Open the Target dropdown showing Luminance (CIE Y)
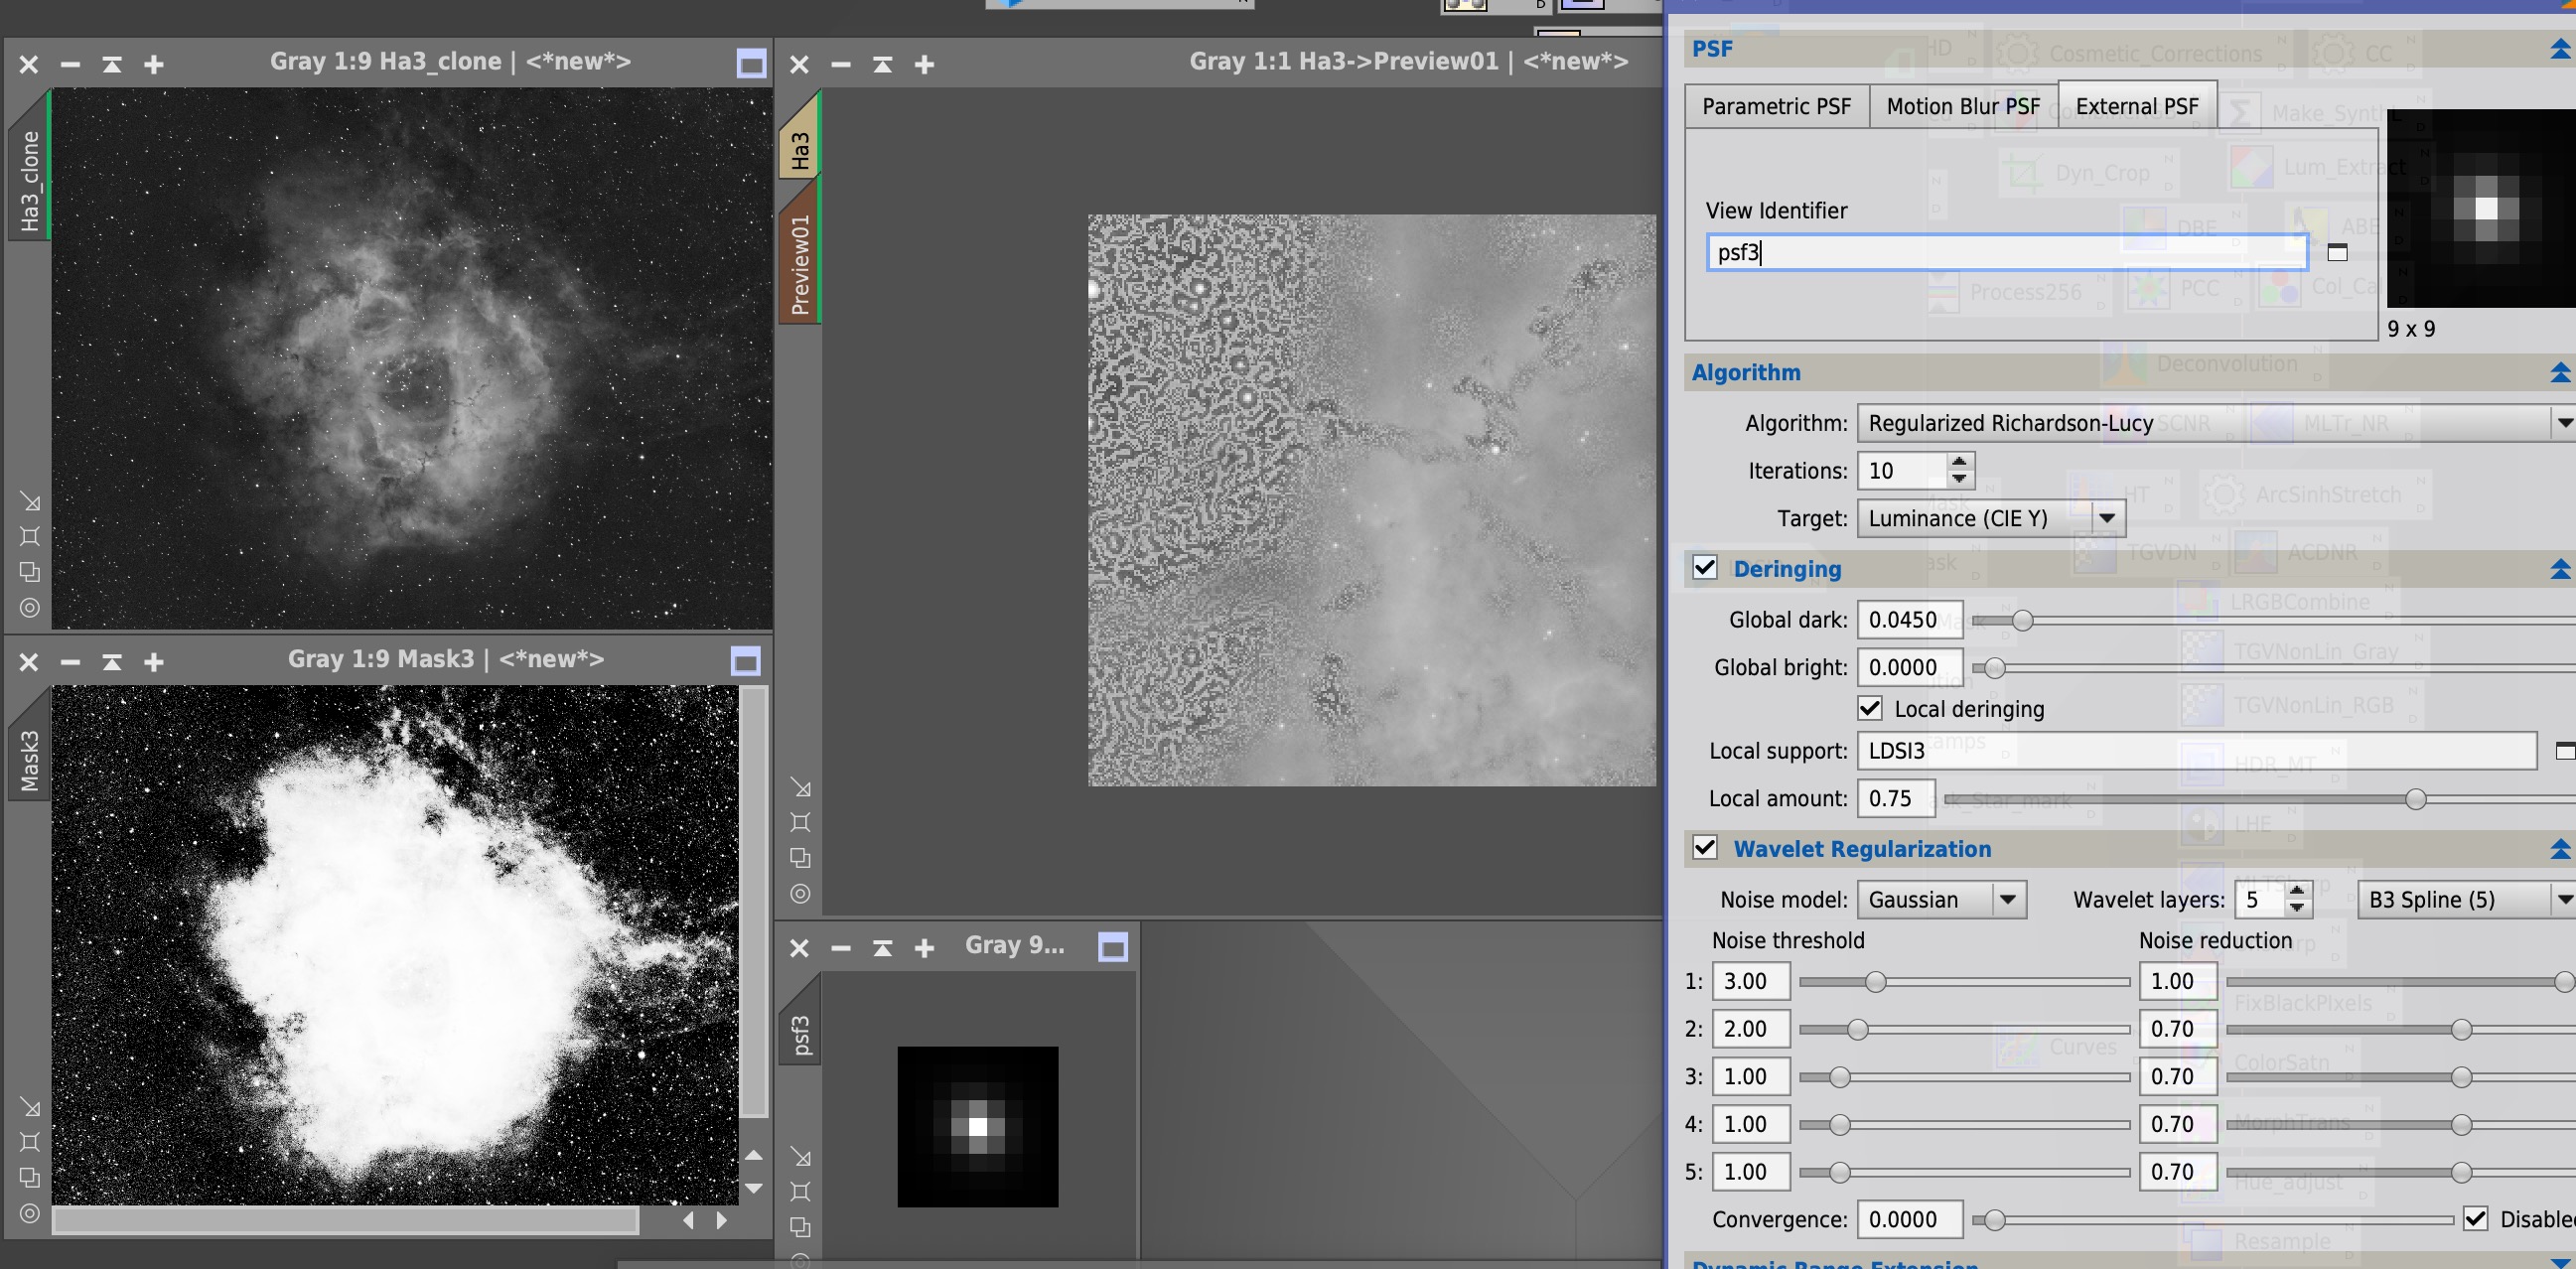Viewport: 2576px width, 1269px height. click(x=1991, y=518)
